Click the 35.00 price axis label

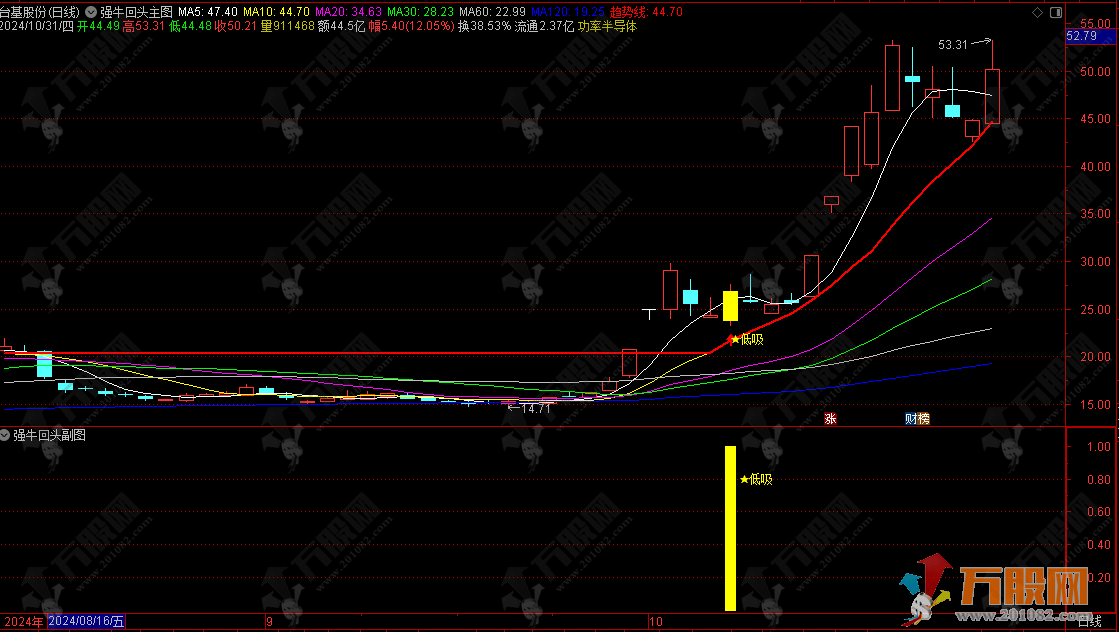coord(1095,214)
